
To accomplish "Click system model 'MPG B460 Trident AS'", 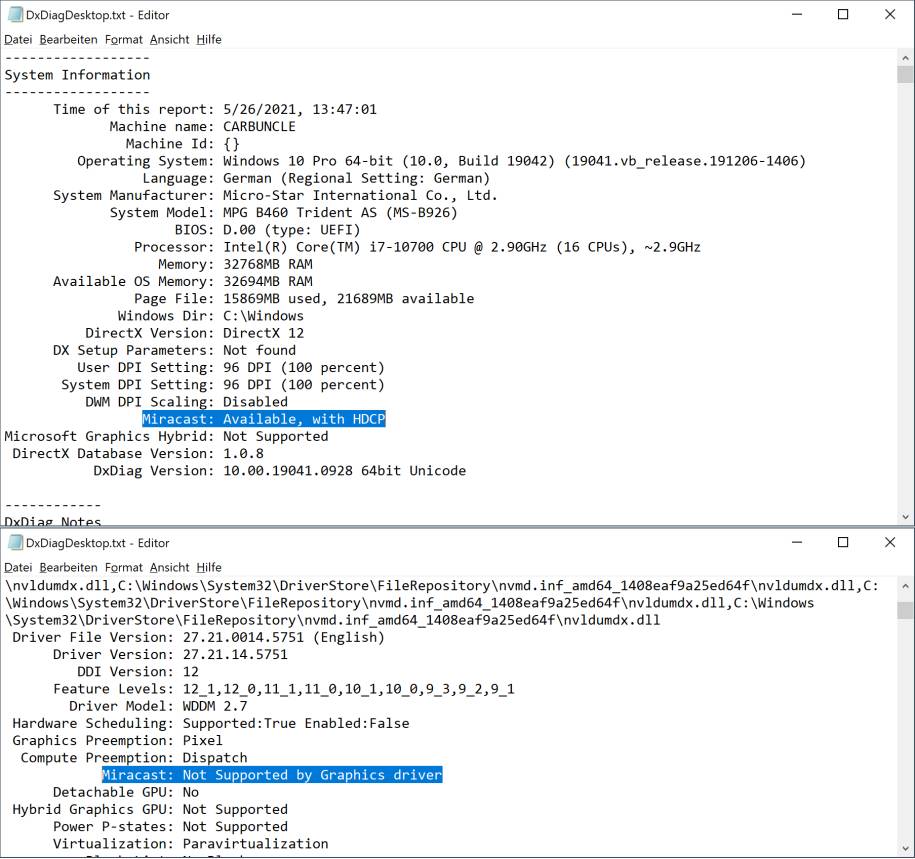I will click(x=300, y=212).
